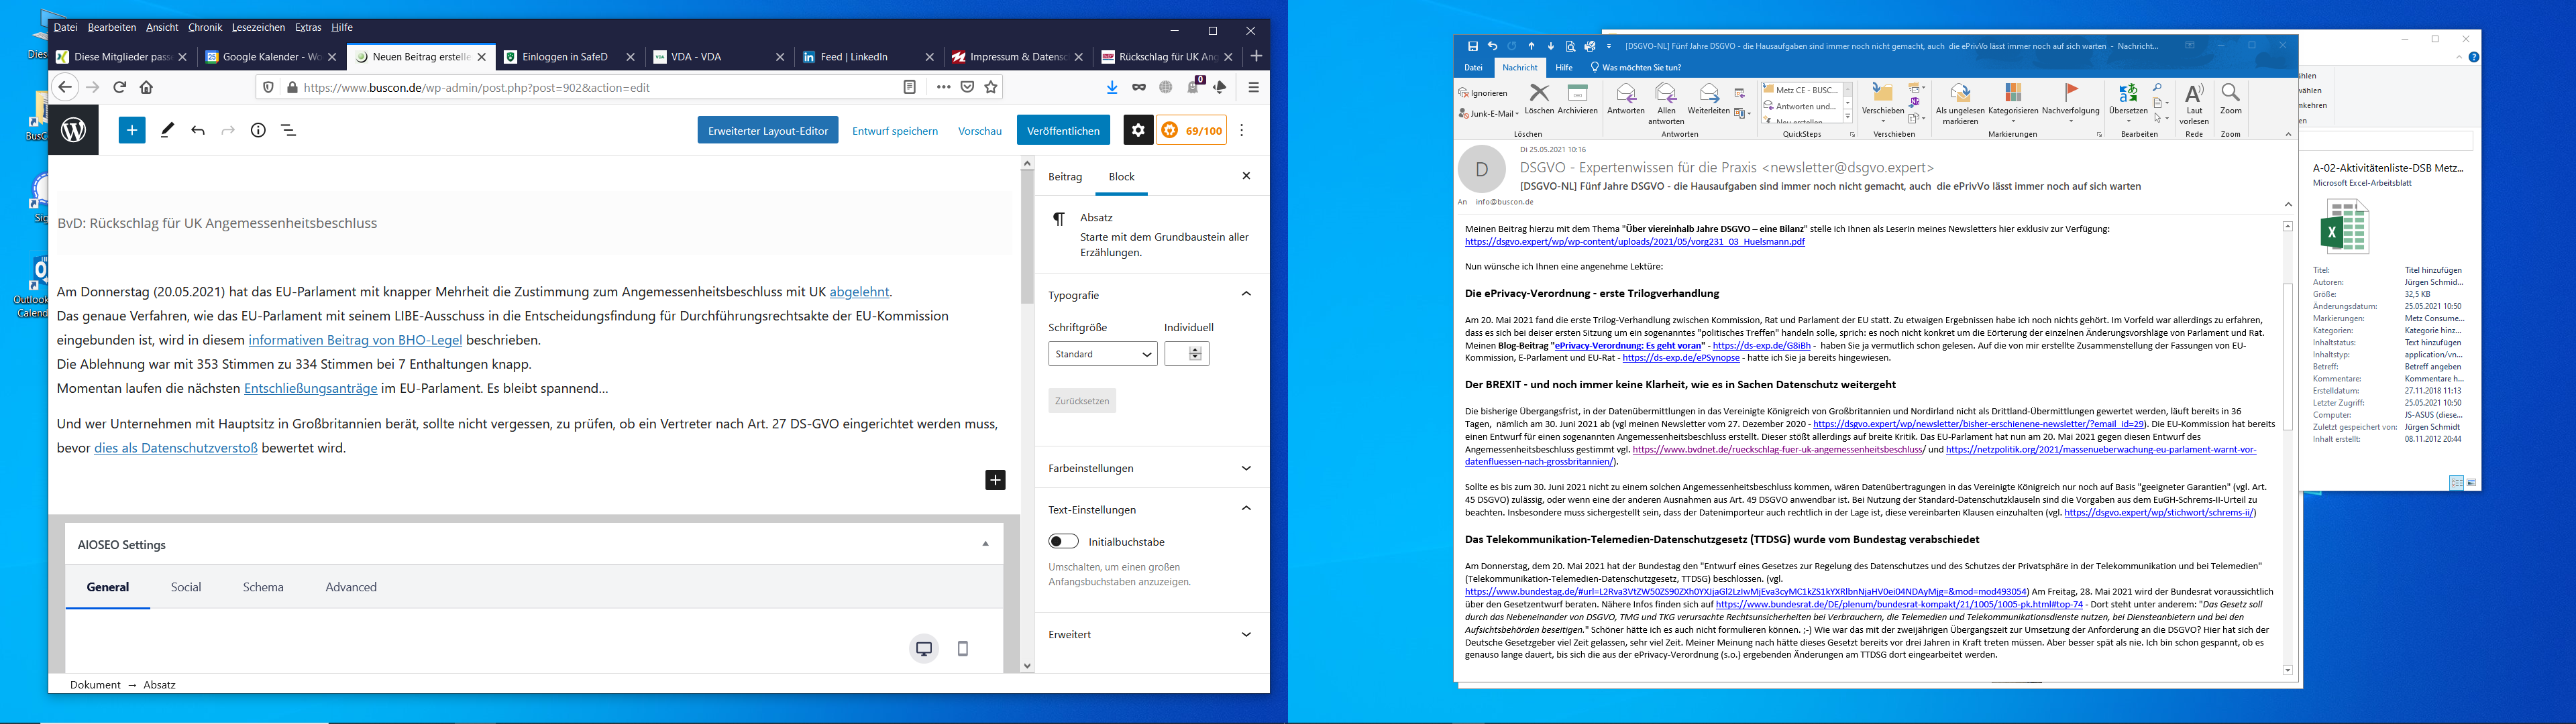Screen dimensions: 2576x724
Task: Open the content details info icon
Action: coord(258,130)
